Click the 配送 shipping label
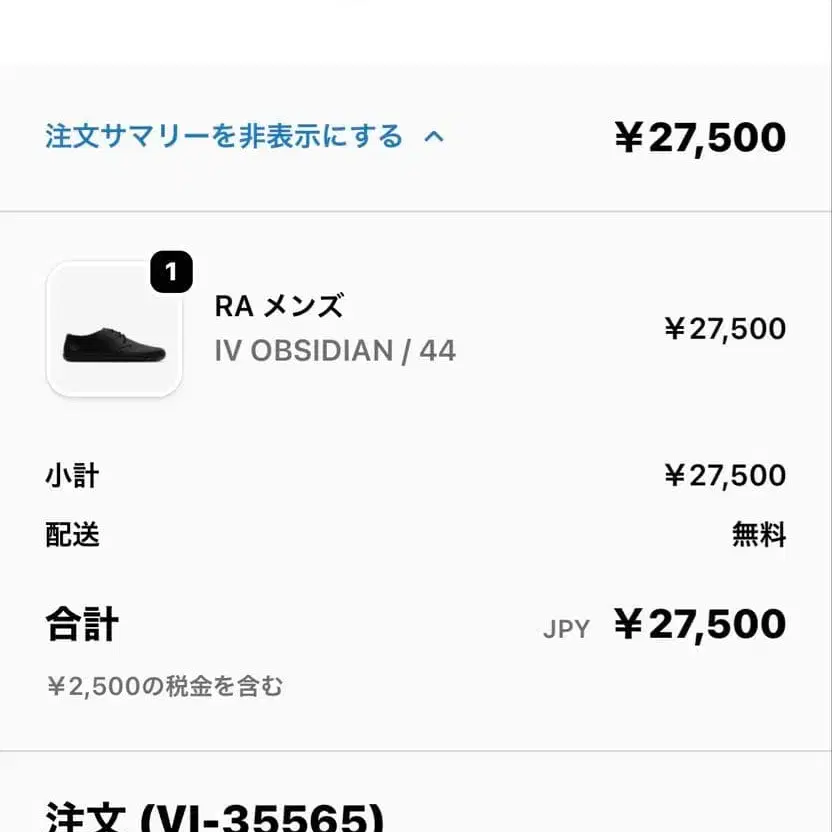The image size is (832, 832). pos(72,534)
